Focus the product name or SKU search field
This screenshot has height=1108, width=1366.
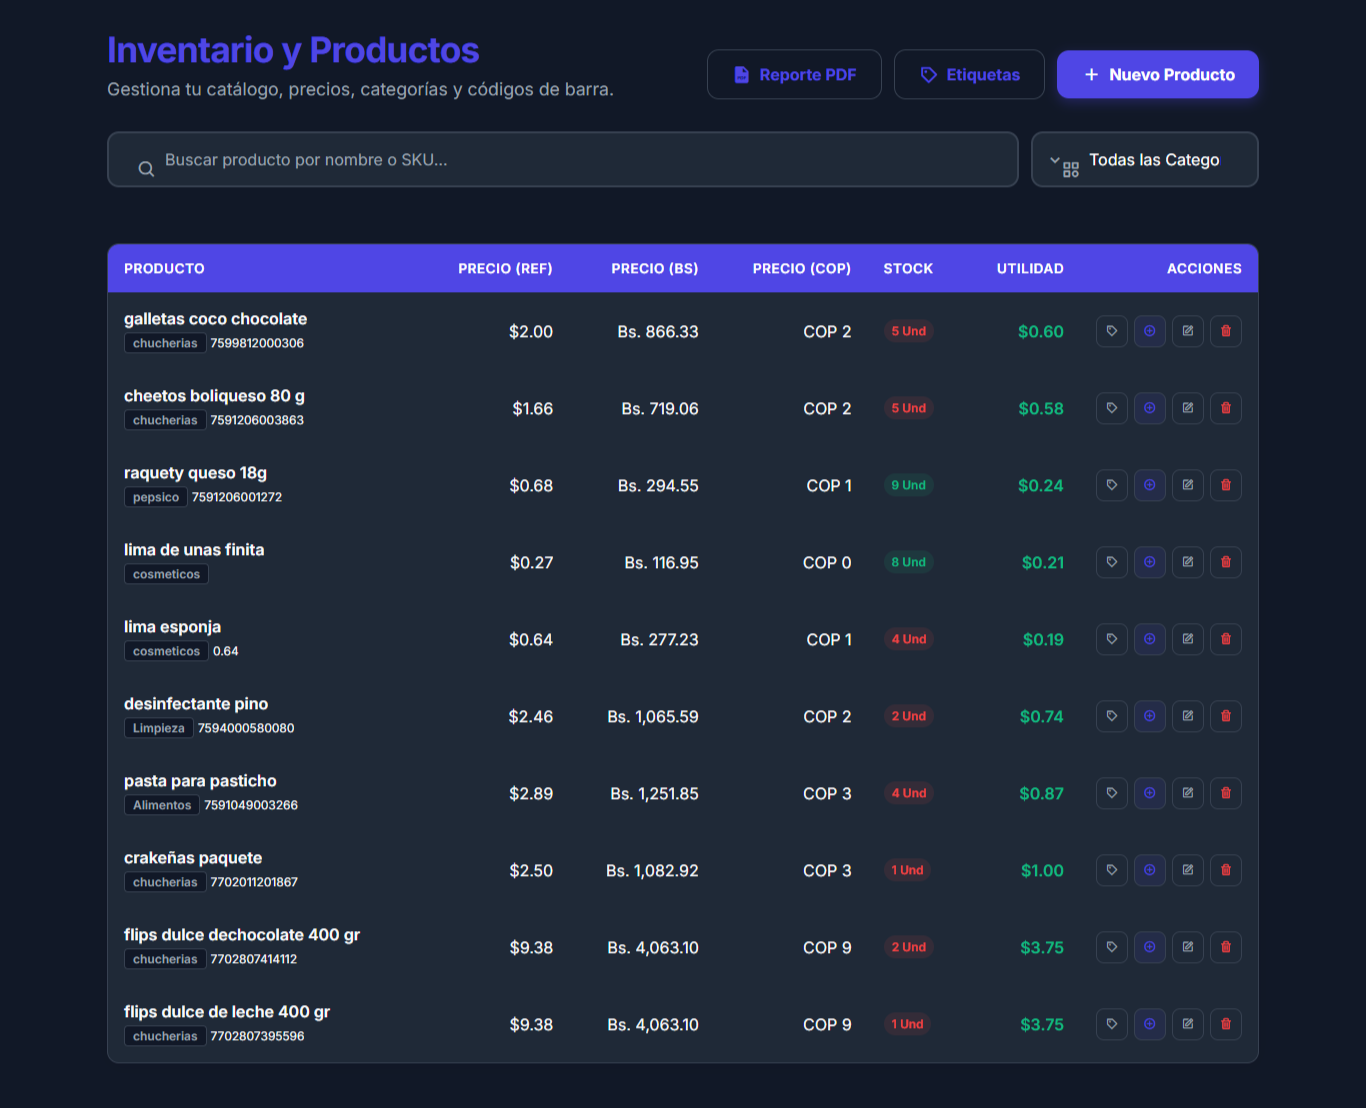pos(562,160)
